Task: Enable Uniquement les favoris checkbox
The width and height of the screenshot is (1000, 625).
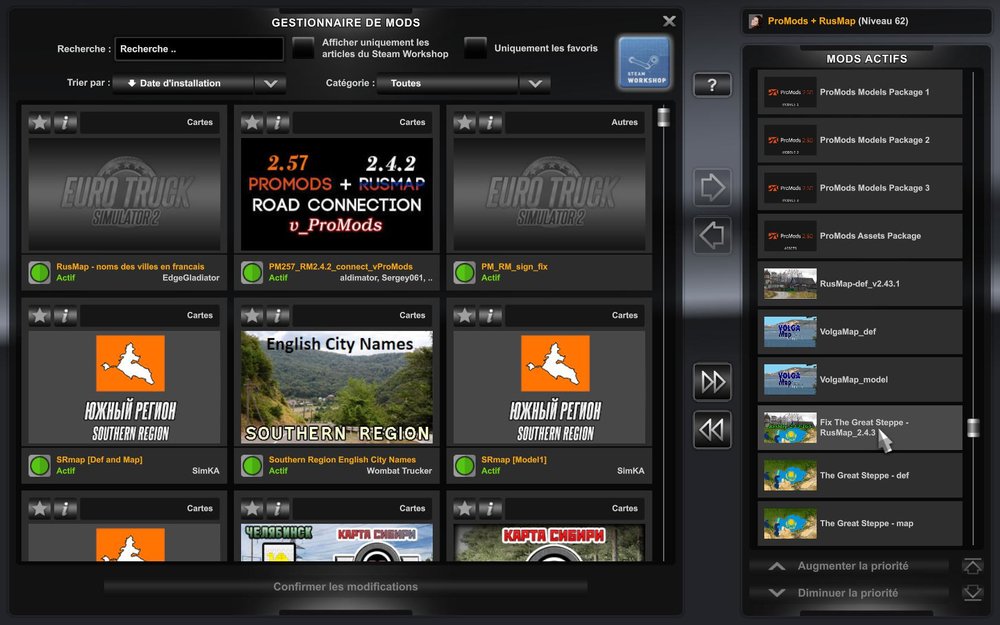Action: (x=475, y=48)
